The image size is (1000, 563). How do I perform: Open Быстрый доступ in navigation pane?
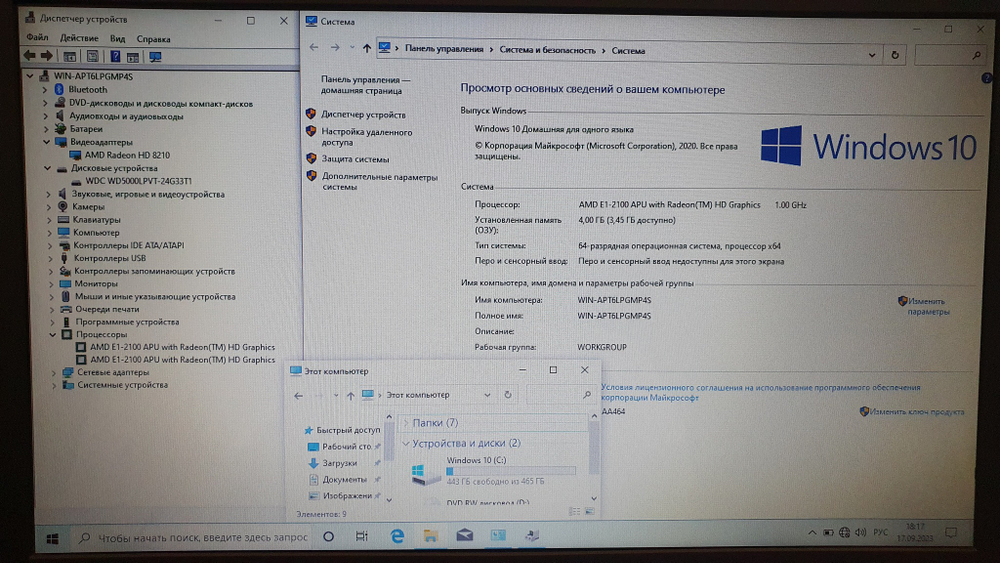click(348, 430)
